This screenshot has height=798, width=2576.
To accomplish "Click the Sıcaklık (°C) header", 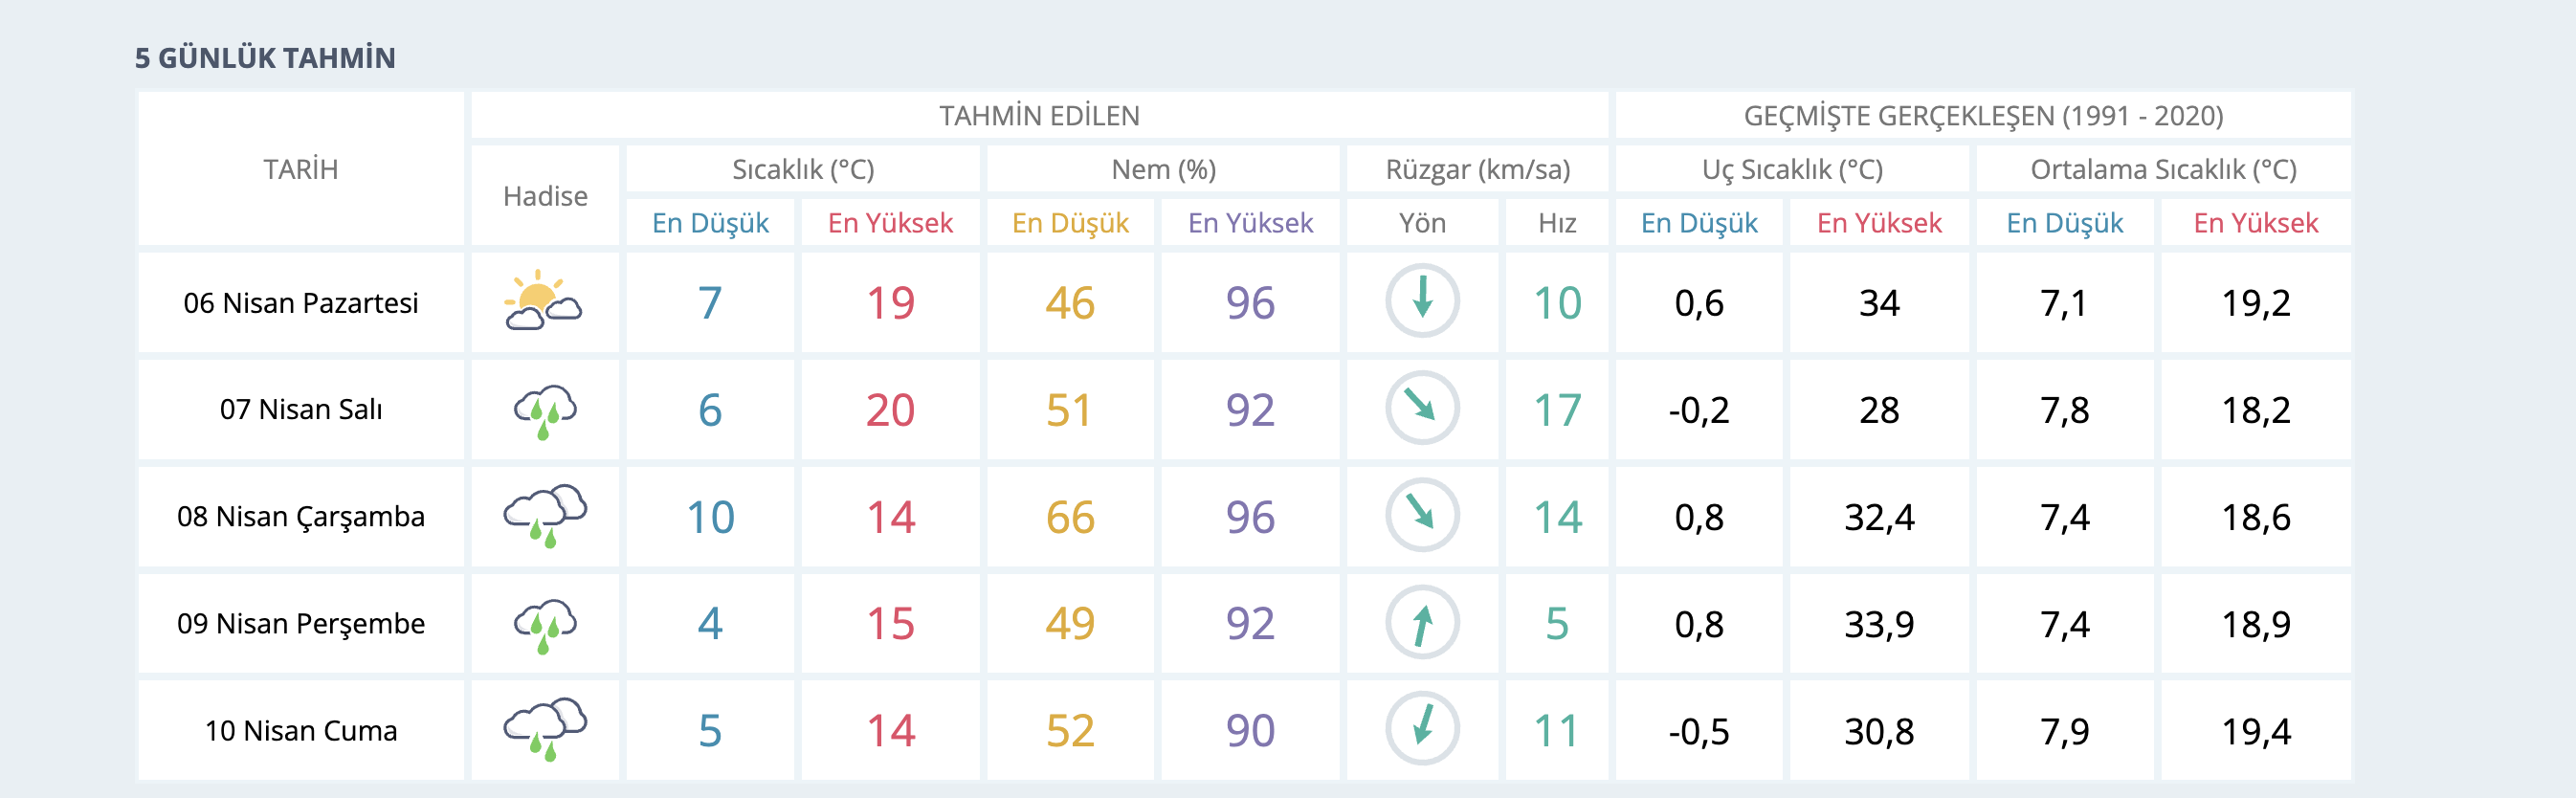I will [x=803, y=169].
